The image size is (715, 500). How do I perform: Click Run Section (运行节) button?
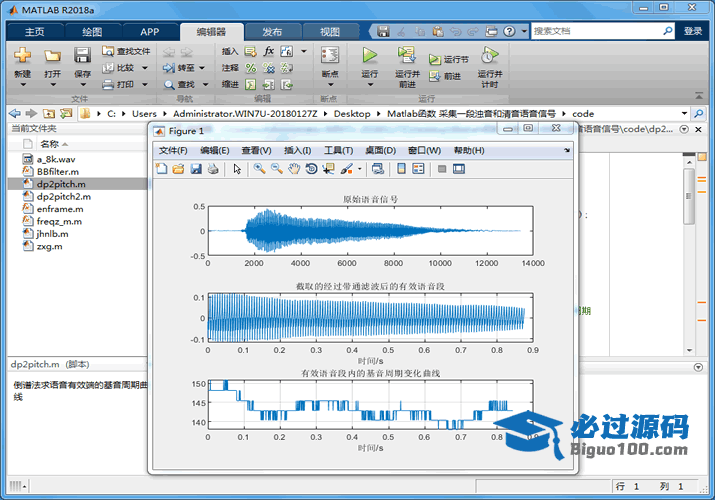pyautogui.click(x=449, y=59)
